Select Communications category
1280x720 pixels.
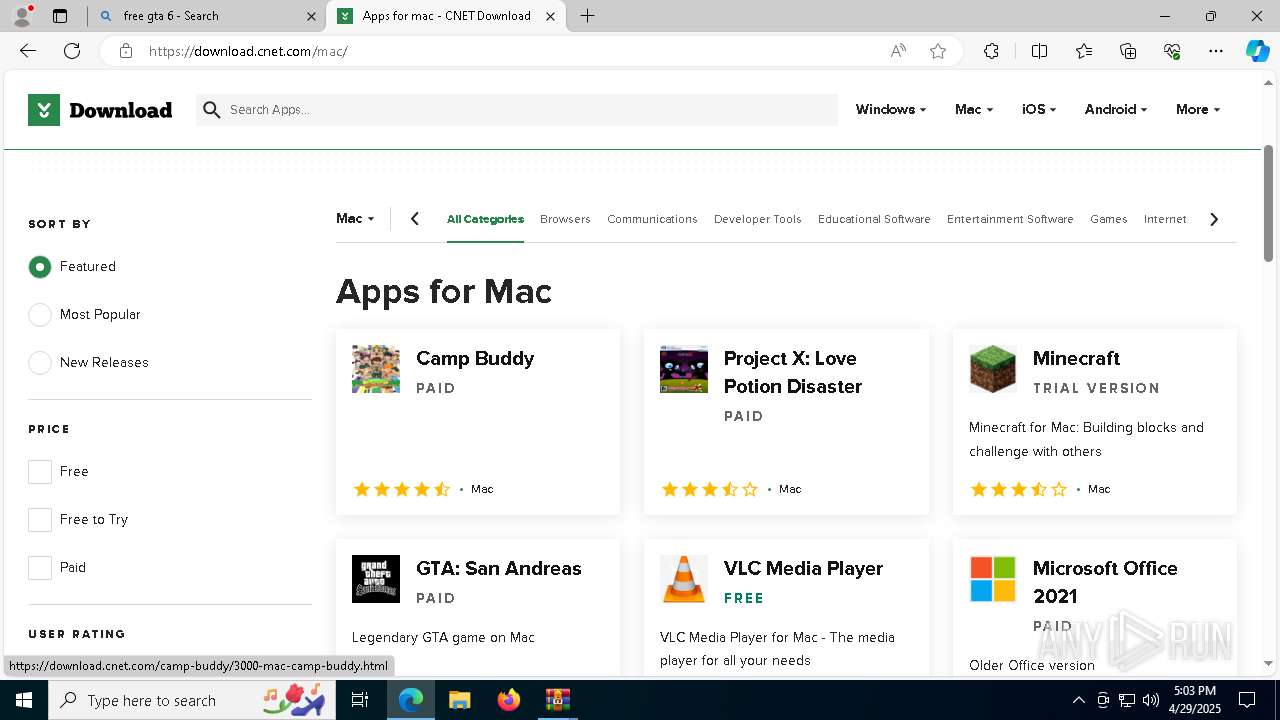pyautogui.click(x=652, y=219)
